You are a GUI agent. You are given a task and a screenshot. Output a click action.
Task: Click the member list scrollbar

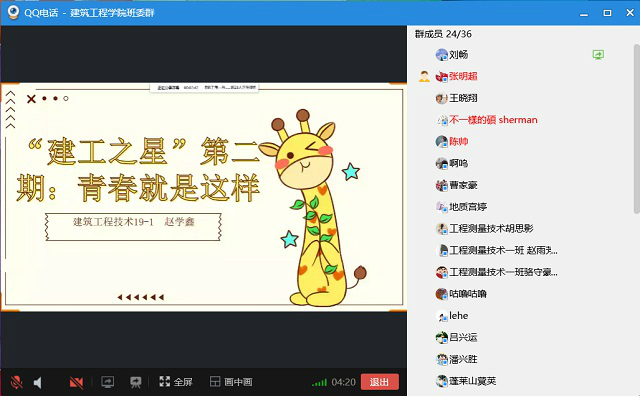tap(636, 129)
